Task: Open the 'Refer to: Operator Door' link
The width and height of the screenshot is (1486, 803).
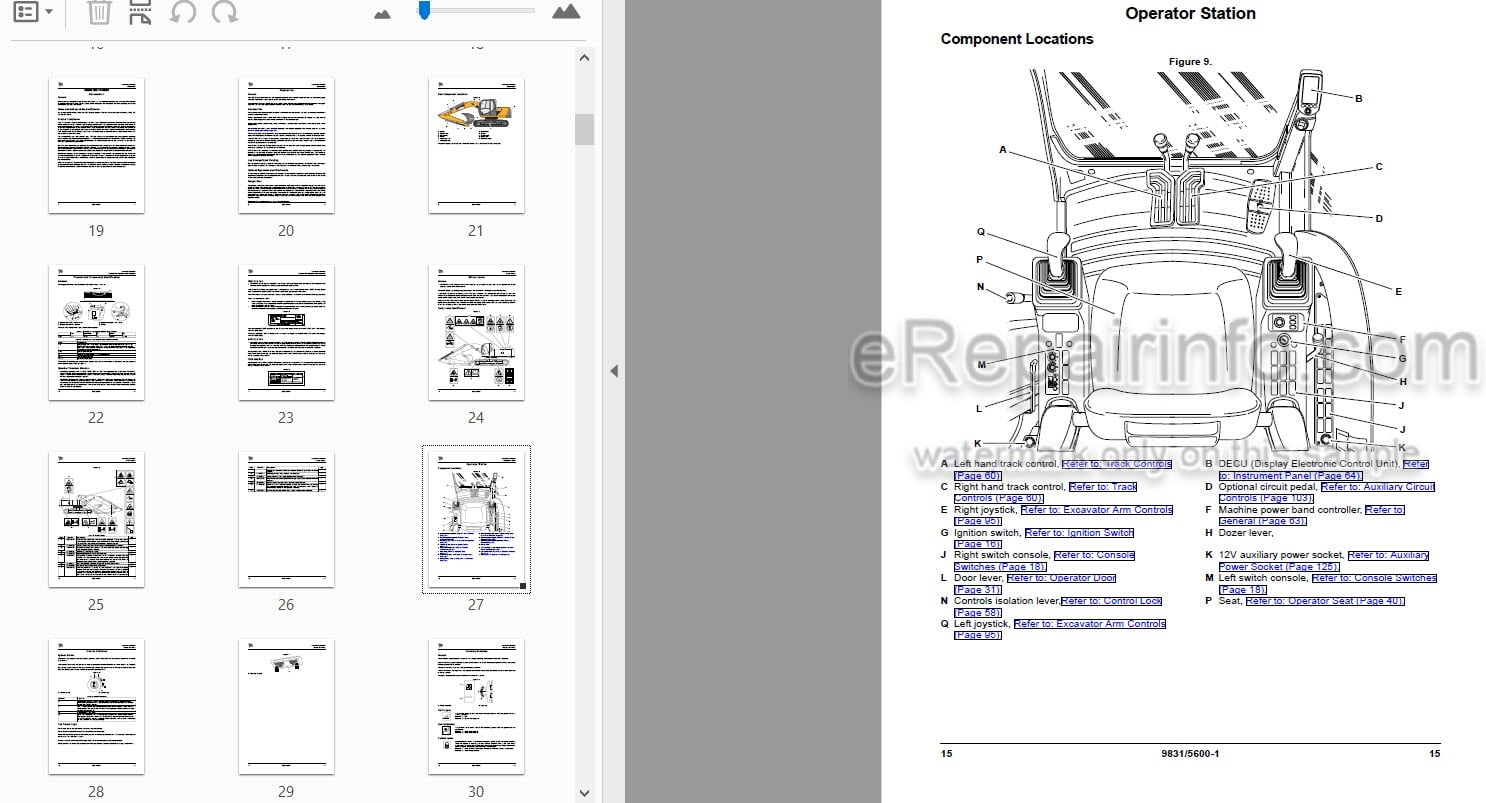Action: 1062,578
